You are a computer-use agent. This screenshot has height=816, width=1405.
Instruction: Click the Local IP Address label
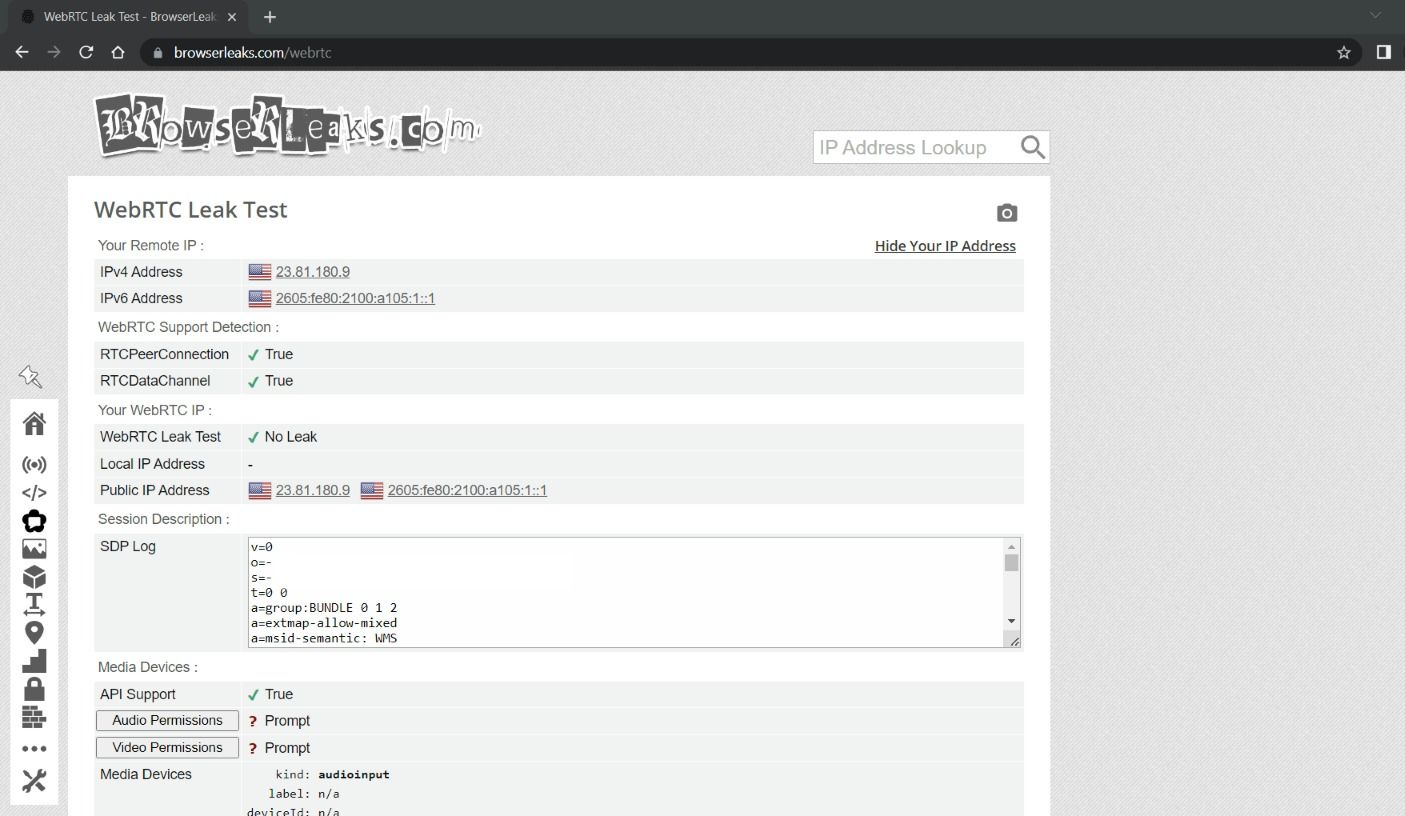(x=152, y=464)
